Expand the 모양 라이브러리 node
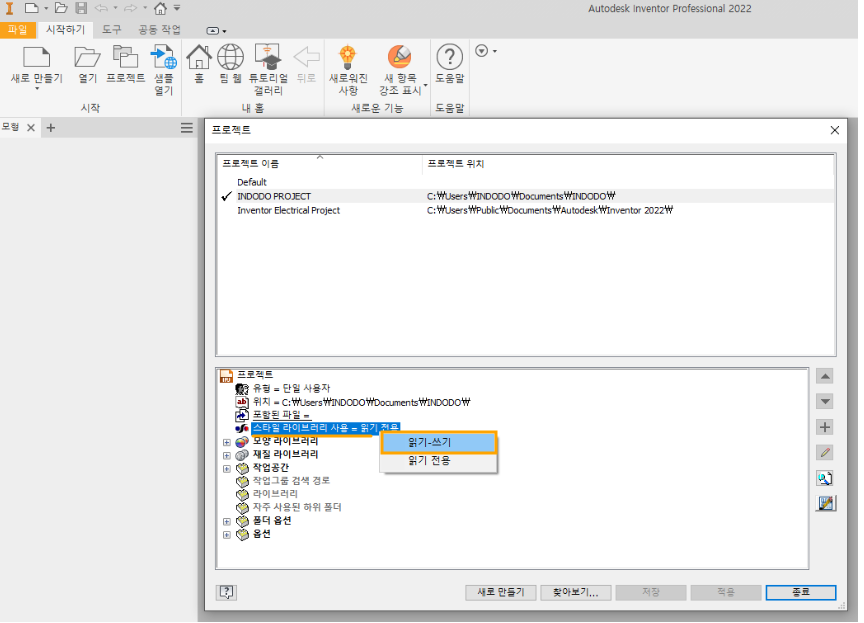The height and width of the screenshot is (623, 864). pyautogui.click(x=226, y=442)
